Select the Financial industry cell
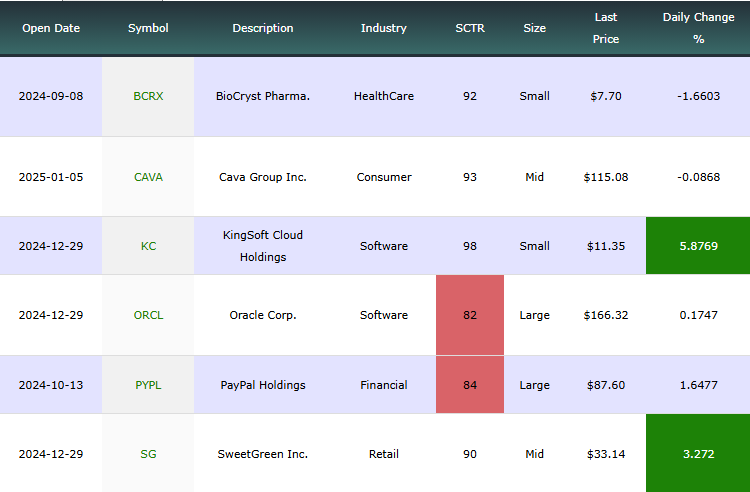Screen dimensions: 750x492 click(x=384, y=385)
